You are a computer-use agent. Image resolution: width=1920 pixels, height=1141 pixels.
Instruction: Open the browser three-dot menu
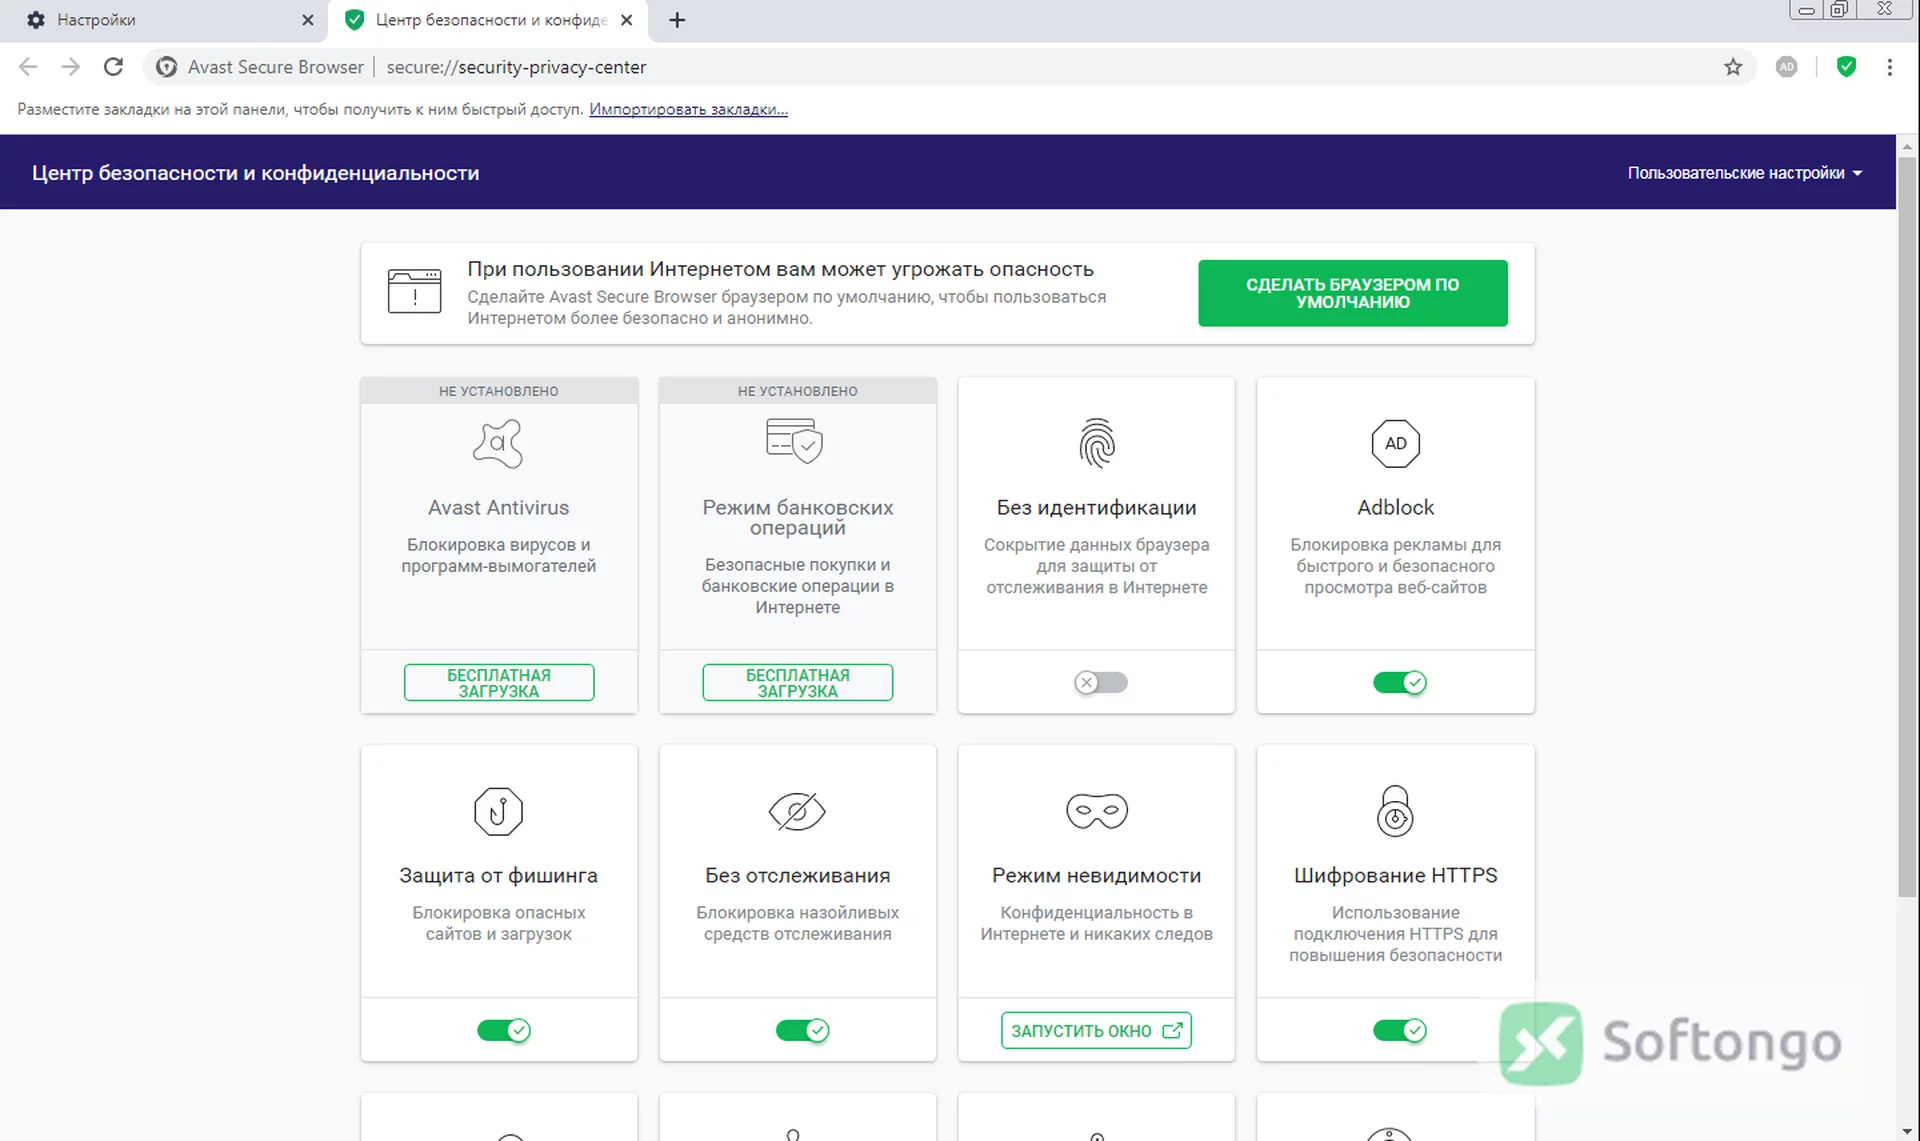point(1889,67)
